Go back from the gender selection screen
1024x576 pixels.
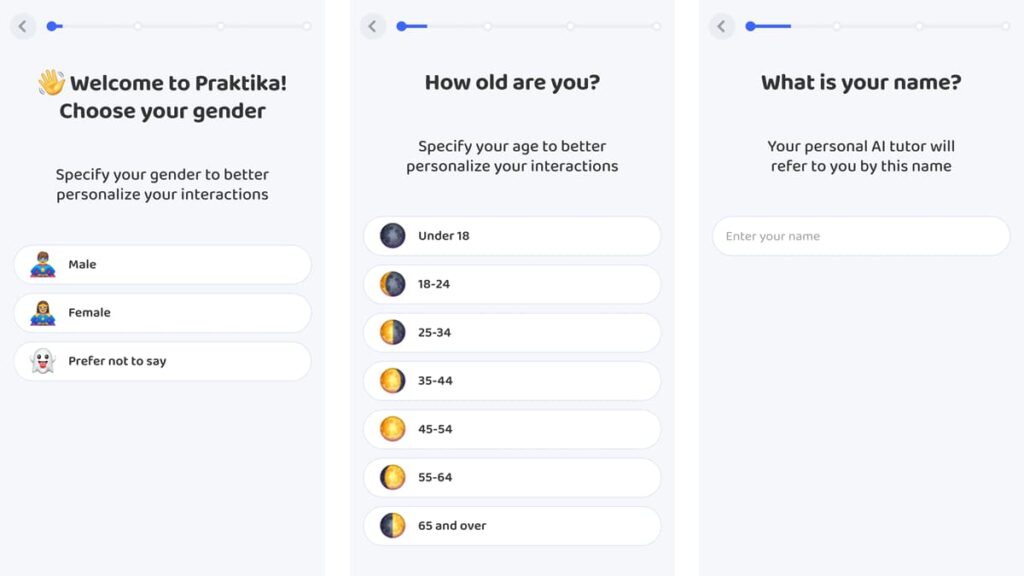click(23, 27)
